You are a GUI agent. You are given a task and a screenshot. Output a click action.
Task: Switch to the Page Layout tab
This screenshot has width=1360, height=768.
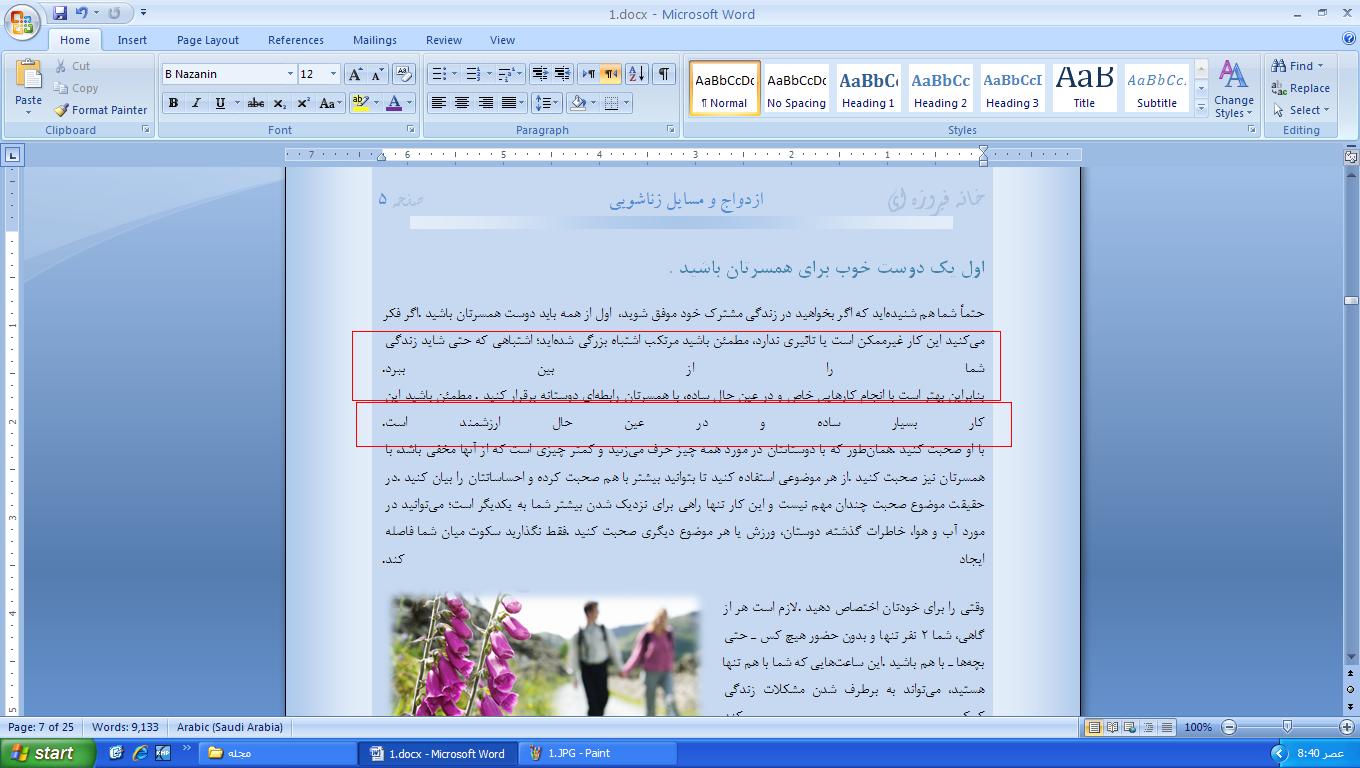pyautogui.click(x=208, y=40)
